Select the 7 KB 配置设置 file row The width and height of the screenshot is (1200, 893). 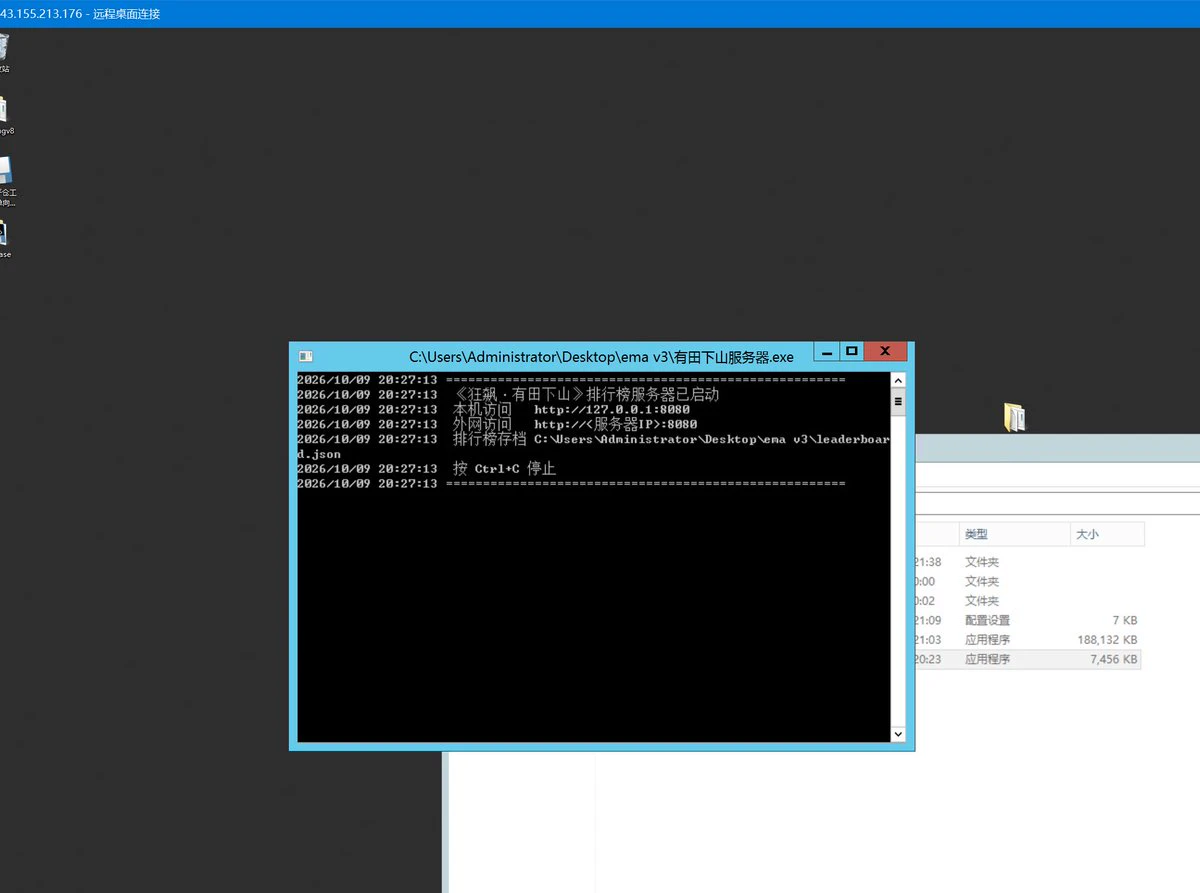pos(1026,620)
